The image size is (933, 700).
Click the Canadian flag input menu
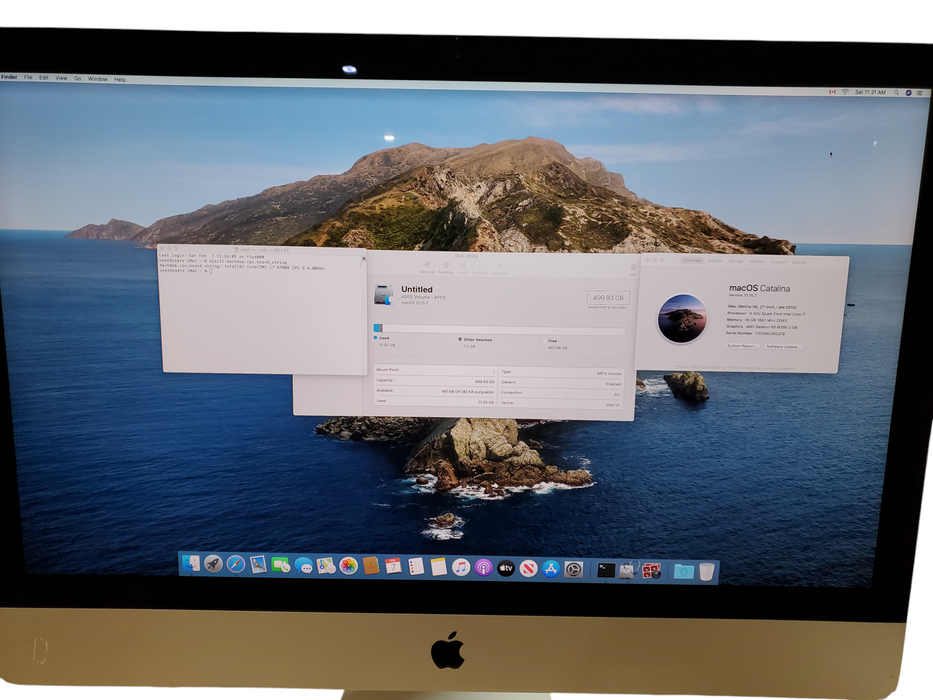[832, 92]
